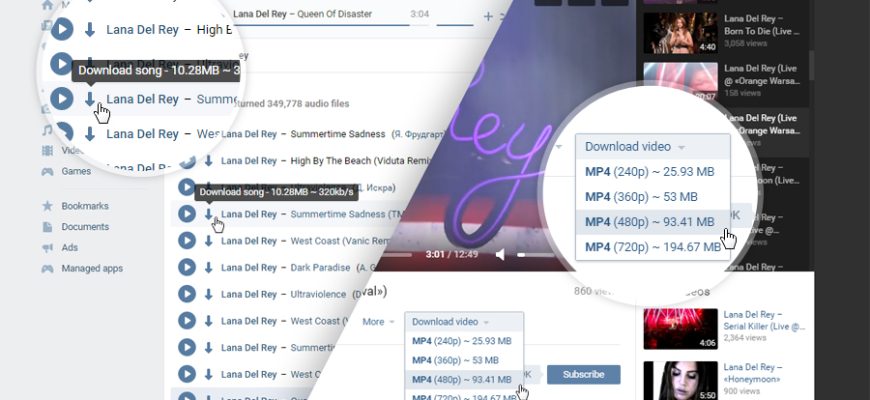Open the Born To Die (Live title link
Viewport: 870px width, 400px height.
(763, 25)
